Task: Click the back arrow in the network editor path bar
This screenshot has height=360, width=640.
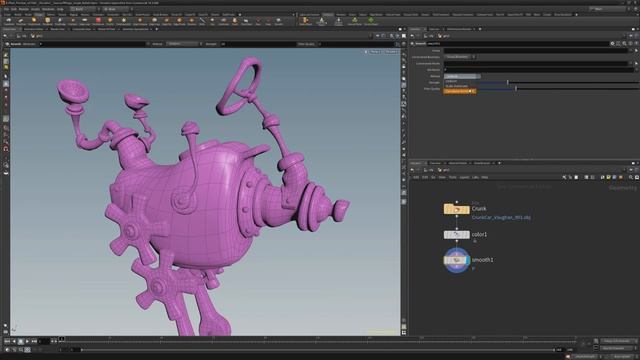Action: point(412,169)
